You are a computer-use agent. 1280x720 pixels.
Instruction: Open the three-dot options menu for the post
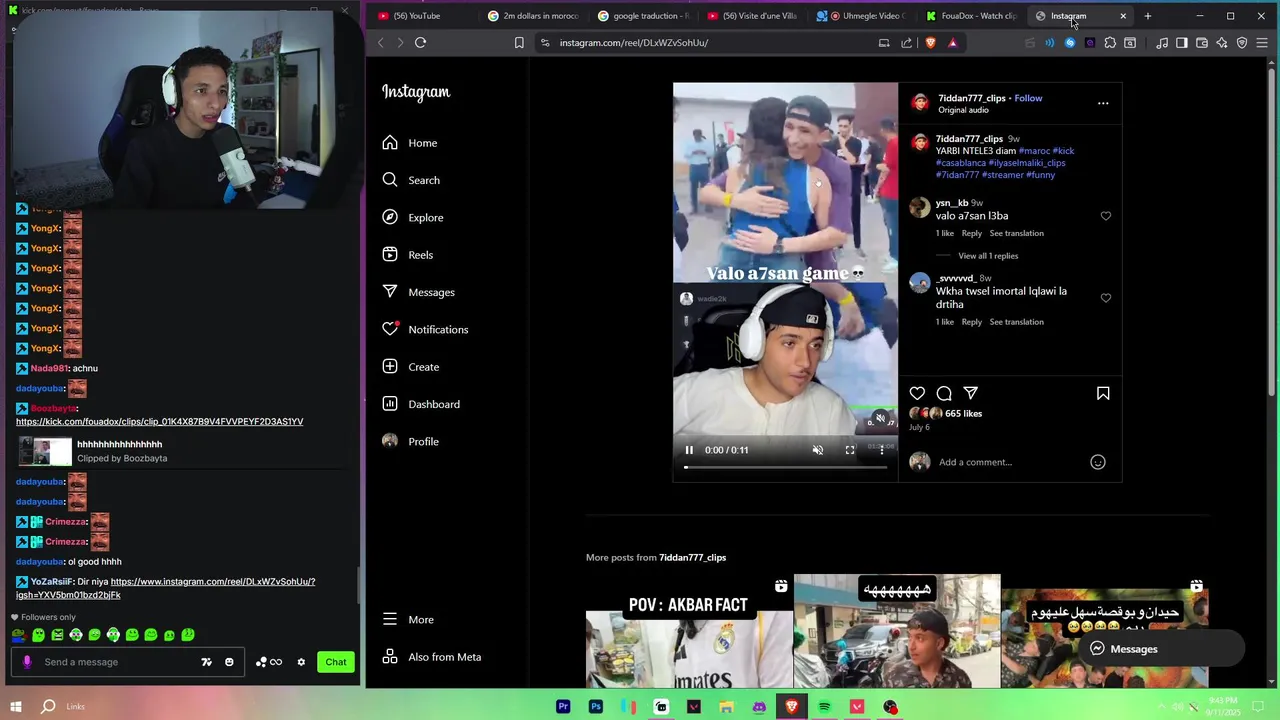[x=1103, y=103]
